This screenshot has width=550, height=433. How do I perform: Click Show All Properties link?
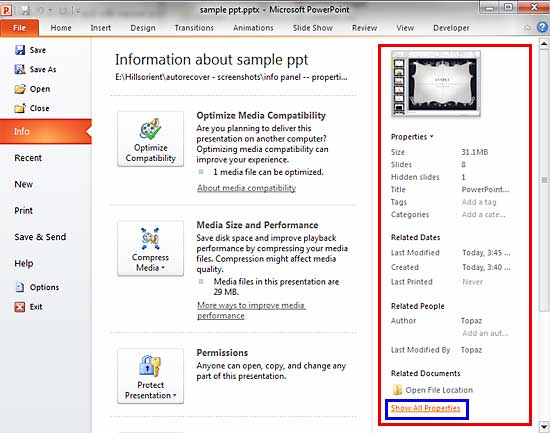click(x=425, y=408)
